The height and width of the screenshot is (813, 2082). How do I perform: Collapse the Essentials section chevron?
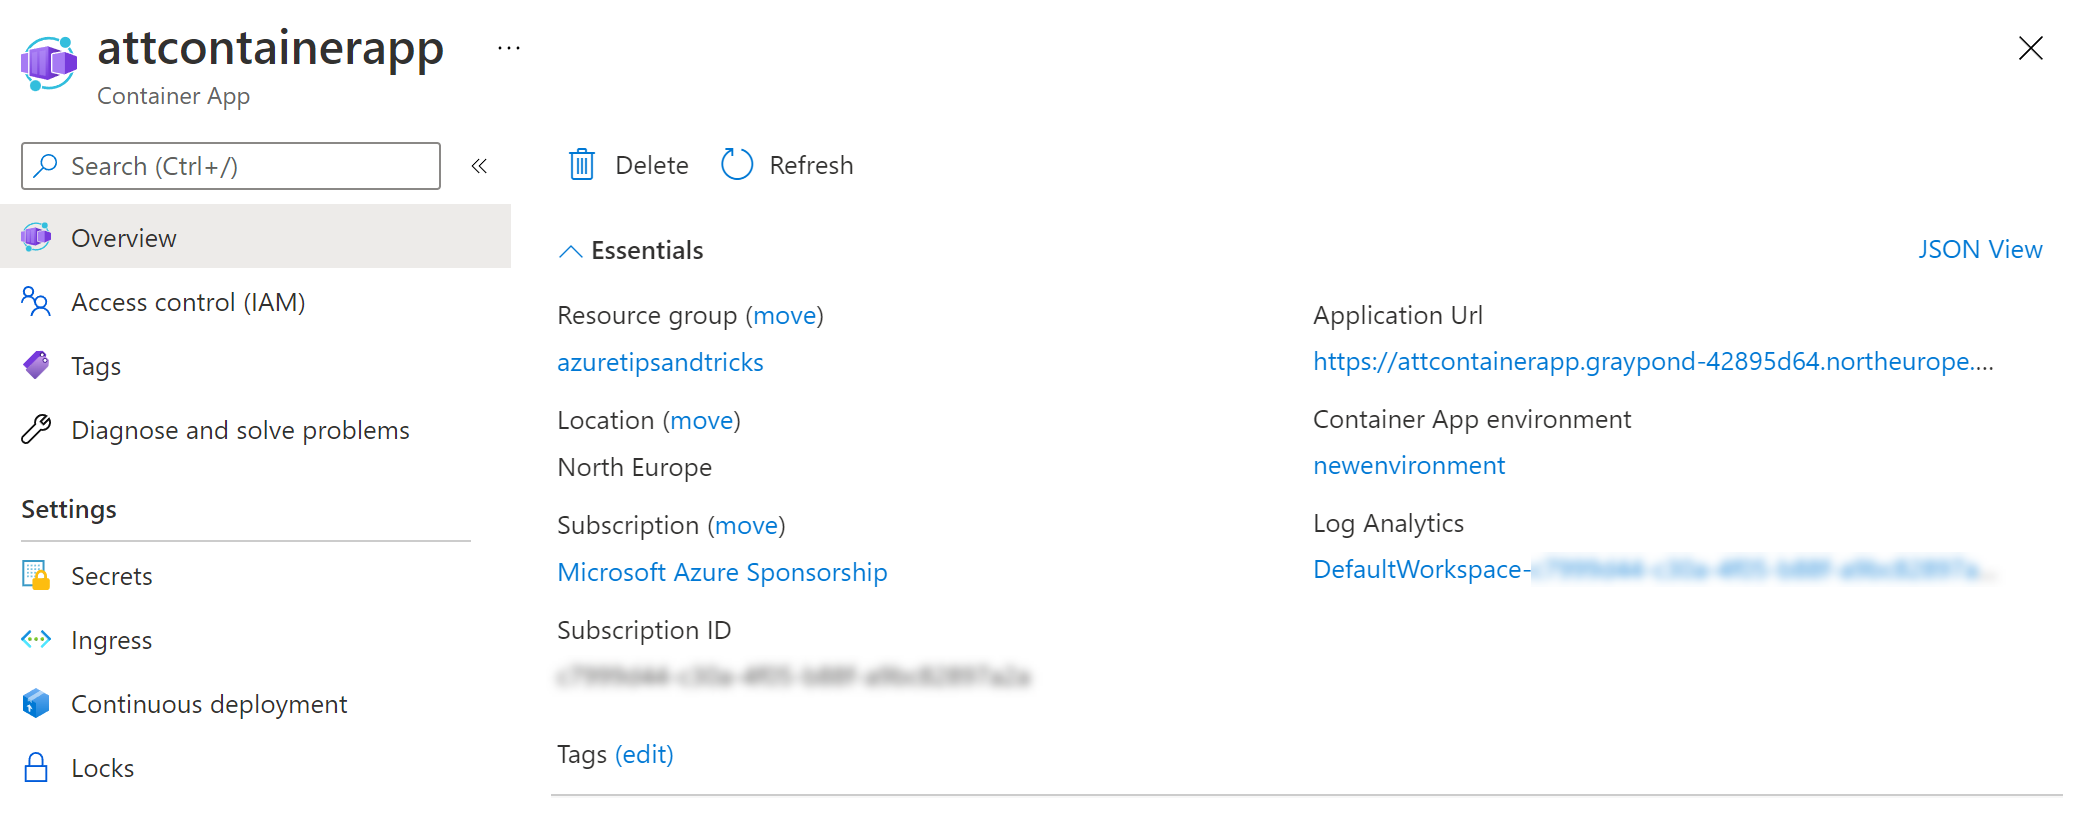click(x=570, y=251)
